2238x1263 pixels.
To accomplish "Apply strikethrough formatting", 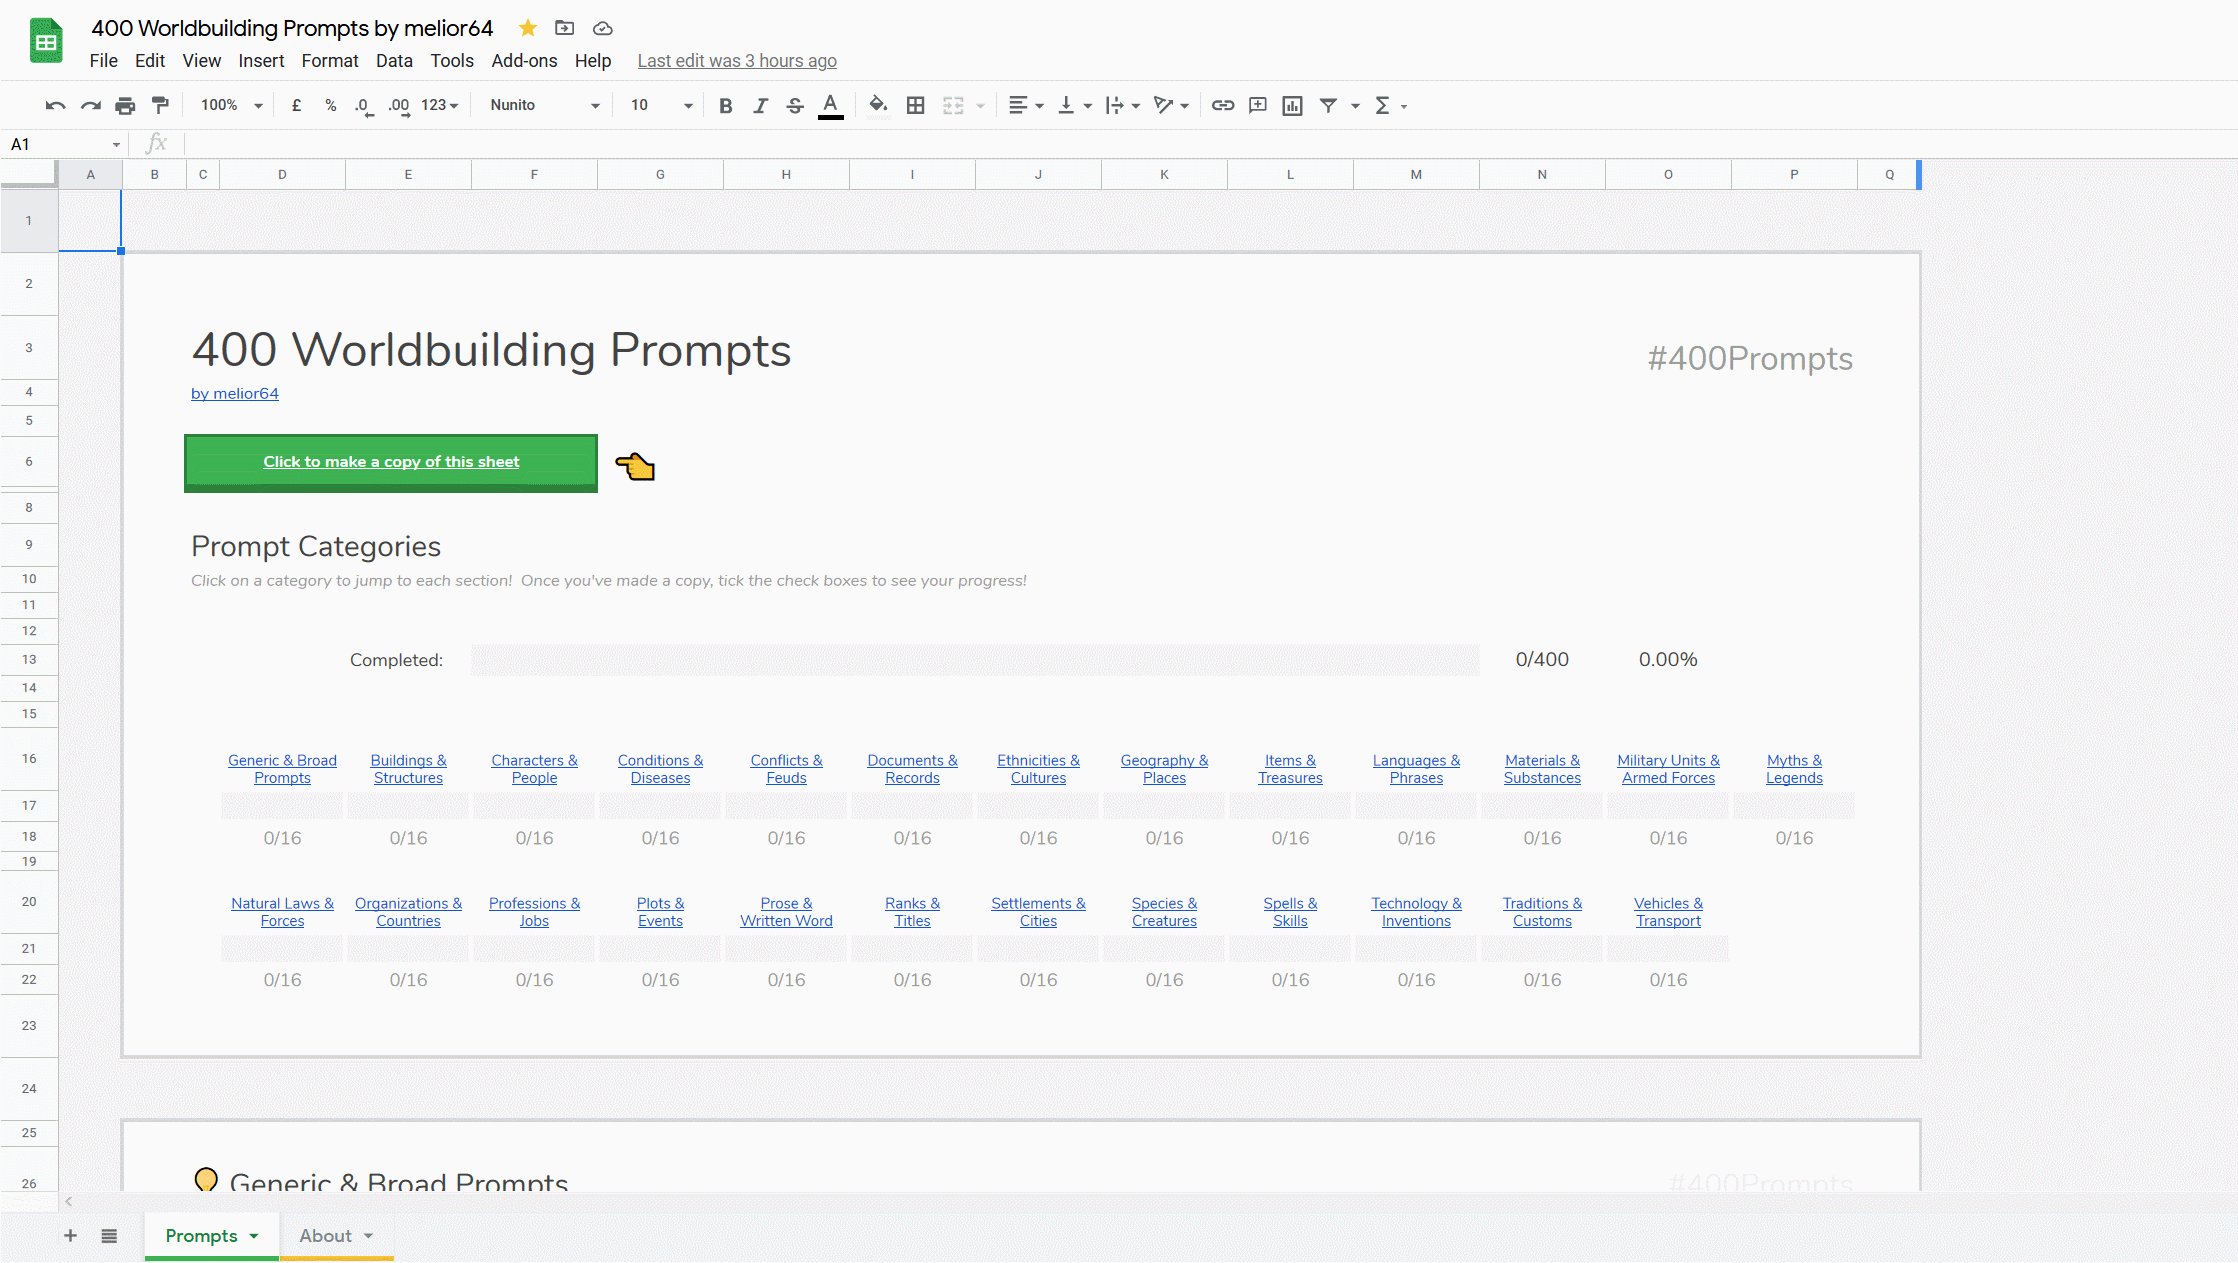I will 795,105.
